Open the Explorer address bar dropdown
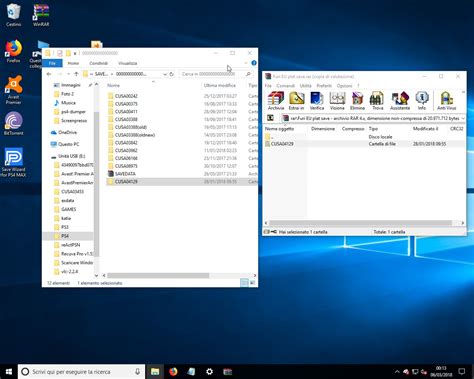474x379 pixels. [165, 74]
